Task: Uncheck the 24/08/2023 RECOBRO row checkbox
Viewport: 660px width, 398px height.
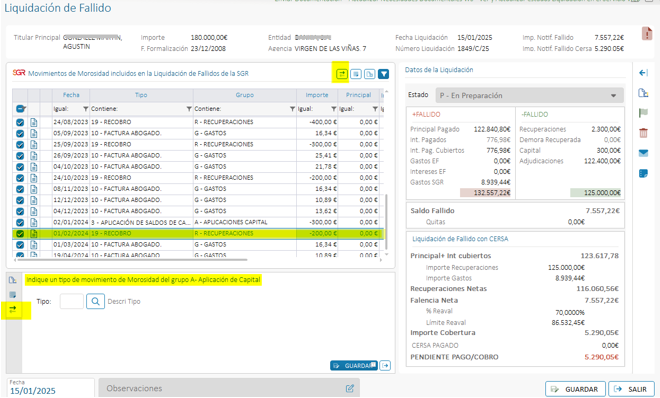Action: 20,122
